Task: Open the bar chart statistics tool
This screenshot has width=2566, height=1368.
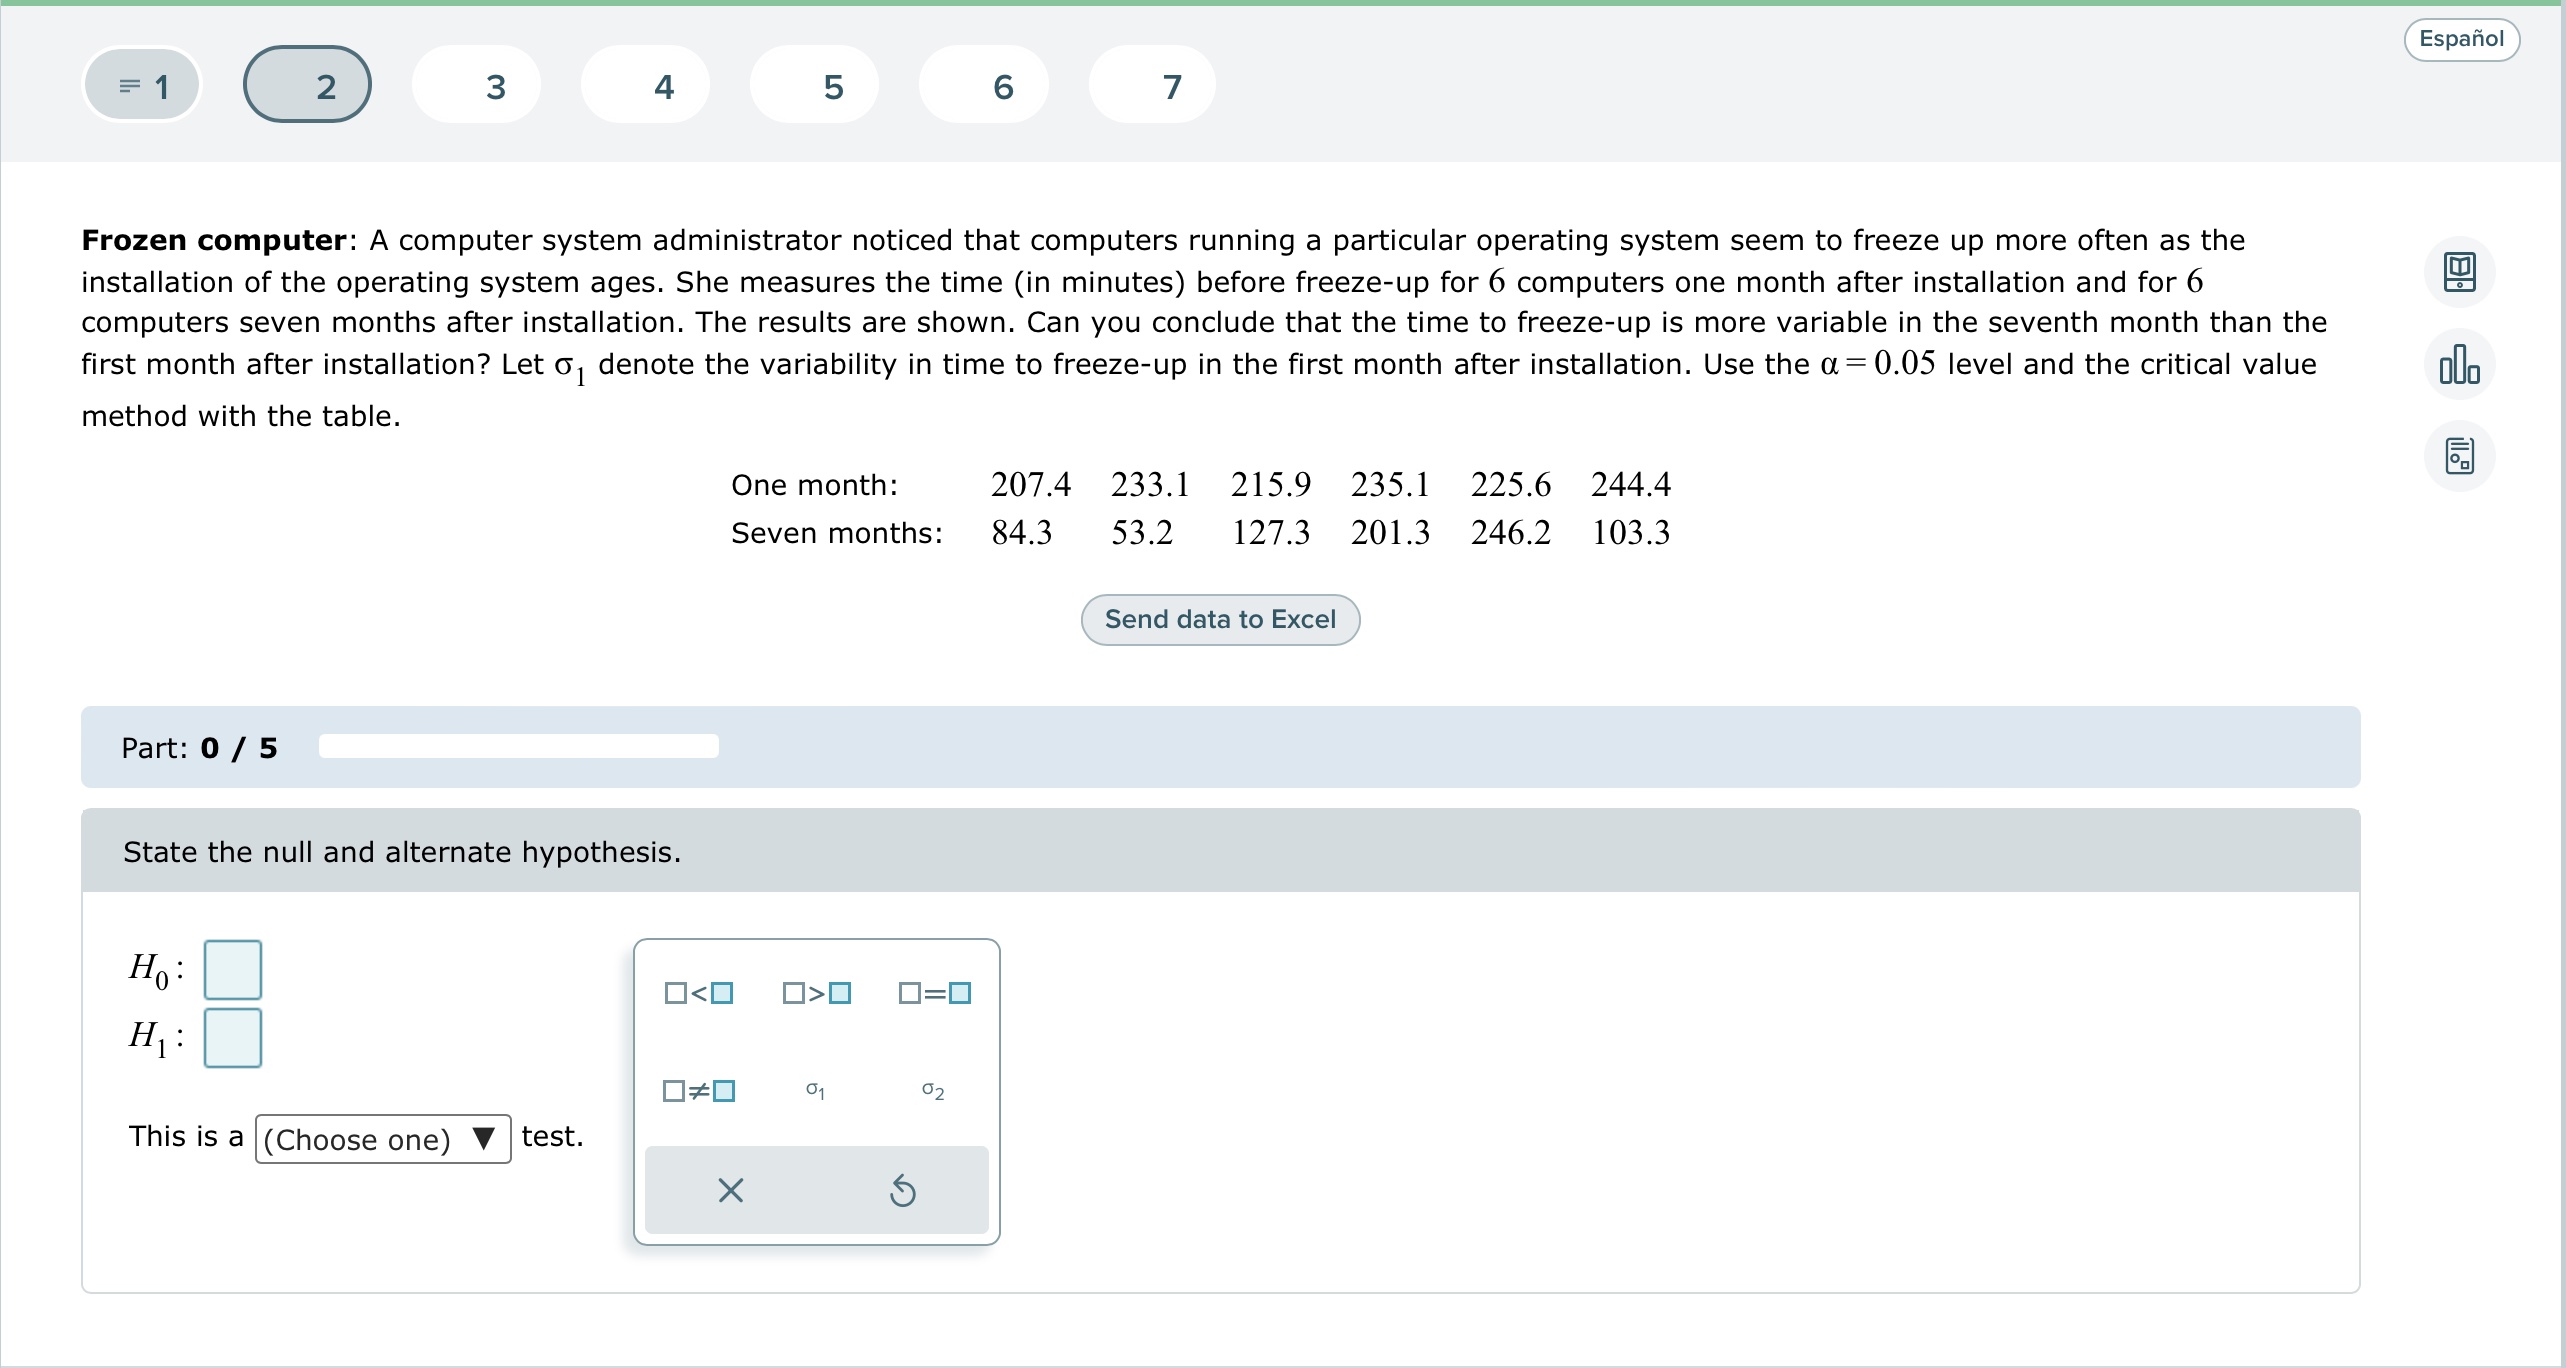Action: pyautogui.click(x=2459, y=364)
